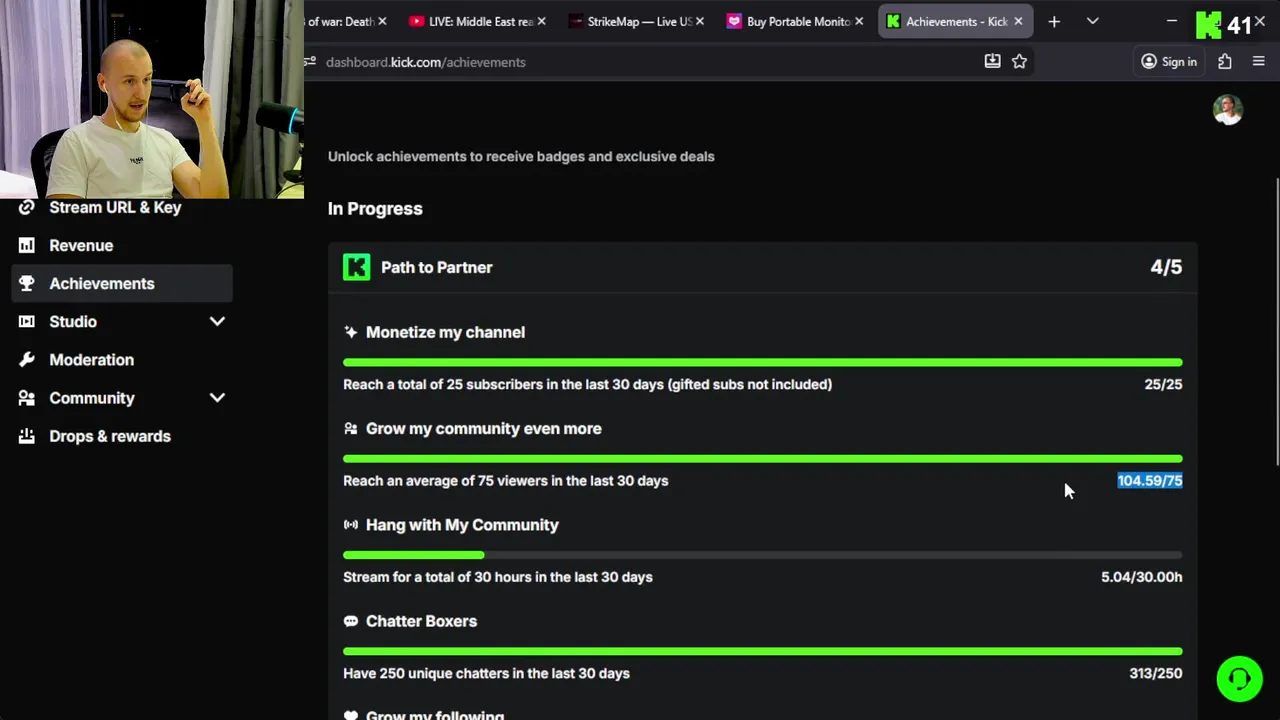The image size is (1280, 720).
Task: Open Stream URL & Key page
Action: point(115,207)
